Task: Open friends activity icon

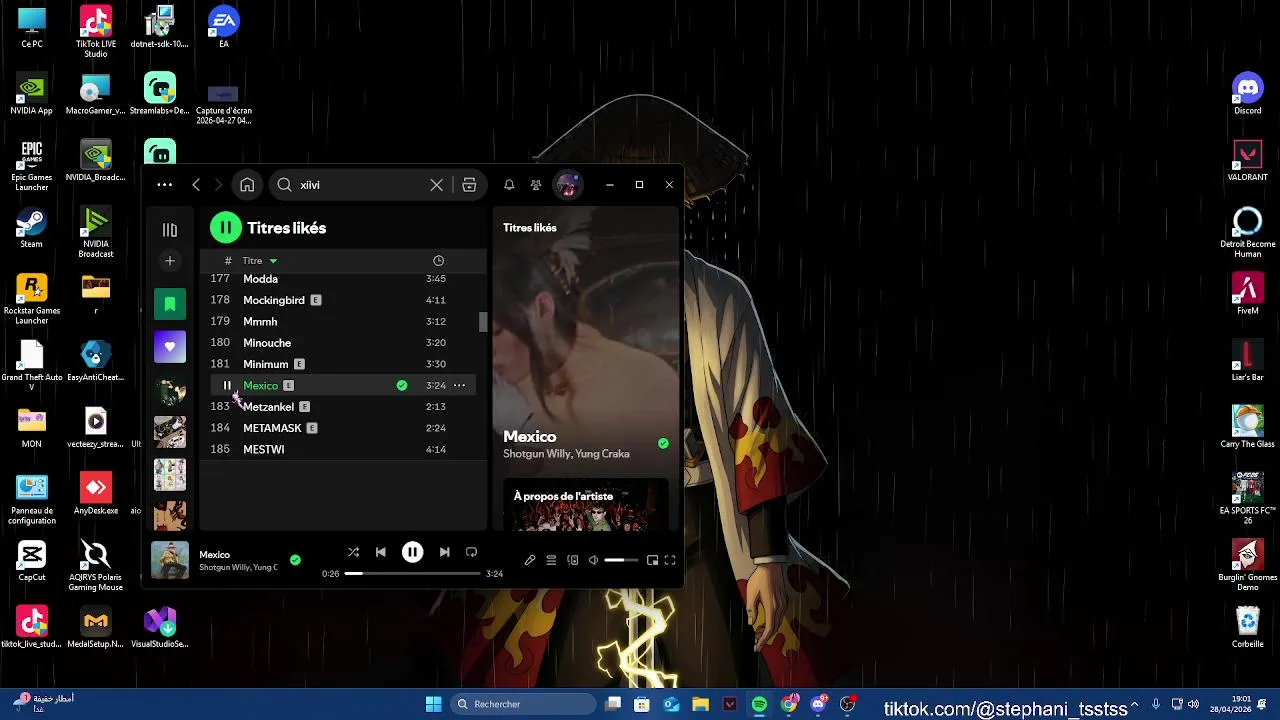Action: (x=536, y=185)
